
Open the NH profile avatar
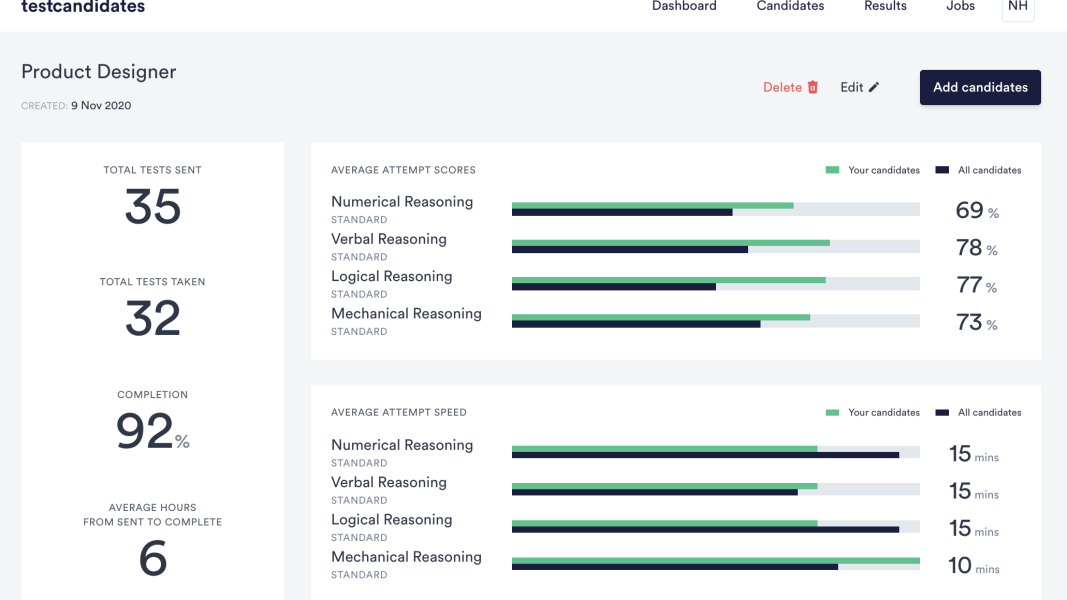pos(1018,6)
